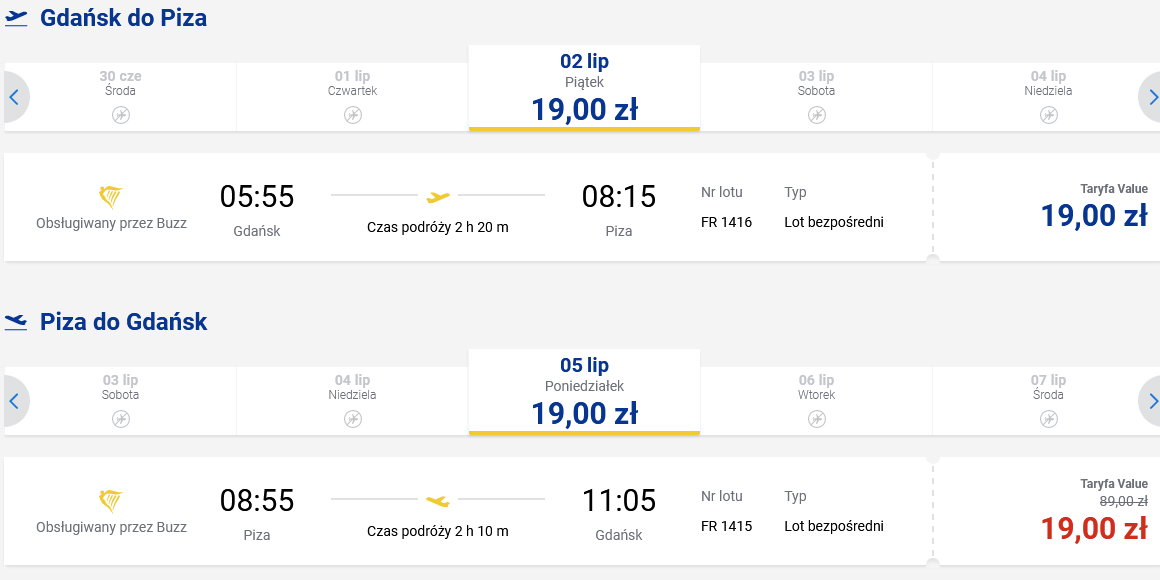Viewport: 1160px width, 580px height.
Task: Select the 02 lip Piątek date tab
Action: tap(584, 88)
